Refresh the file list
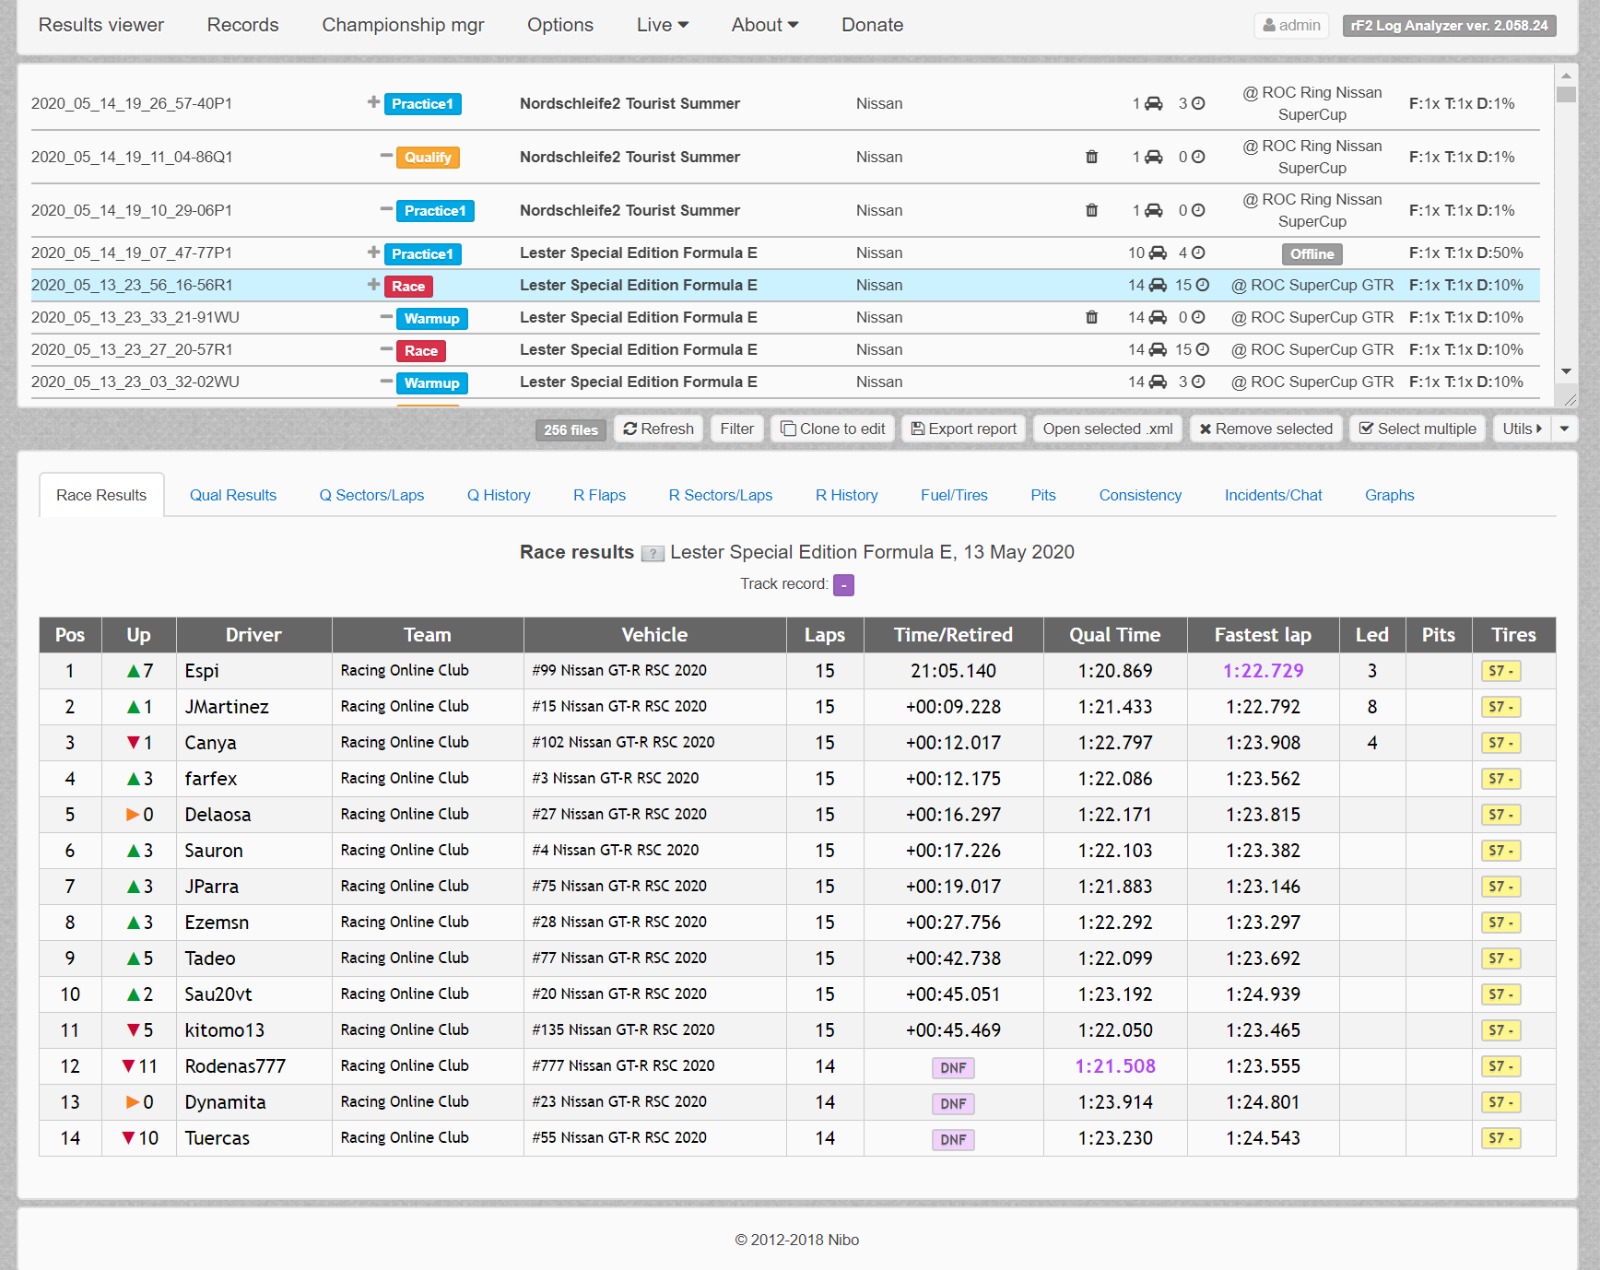The width and height of the screenshot is (1600, 1270). (658, 429)
